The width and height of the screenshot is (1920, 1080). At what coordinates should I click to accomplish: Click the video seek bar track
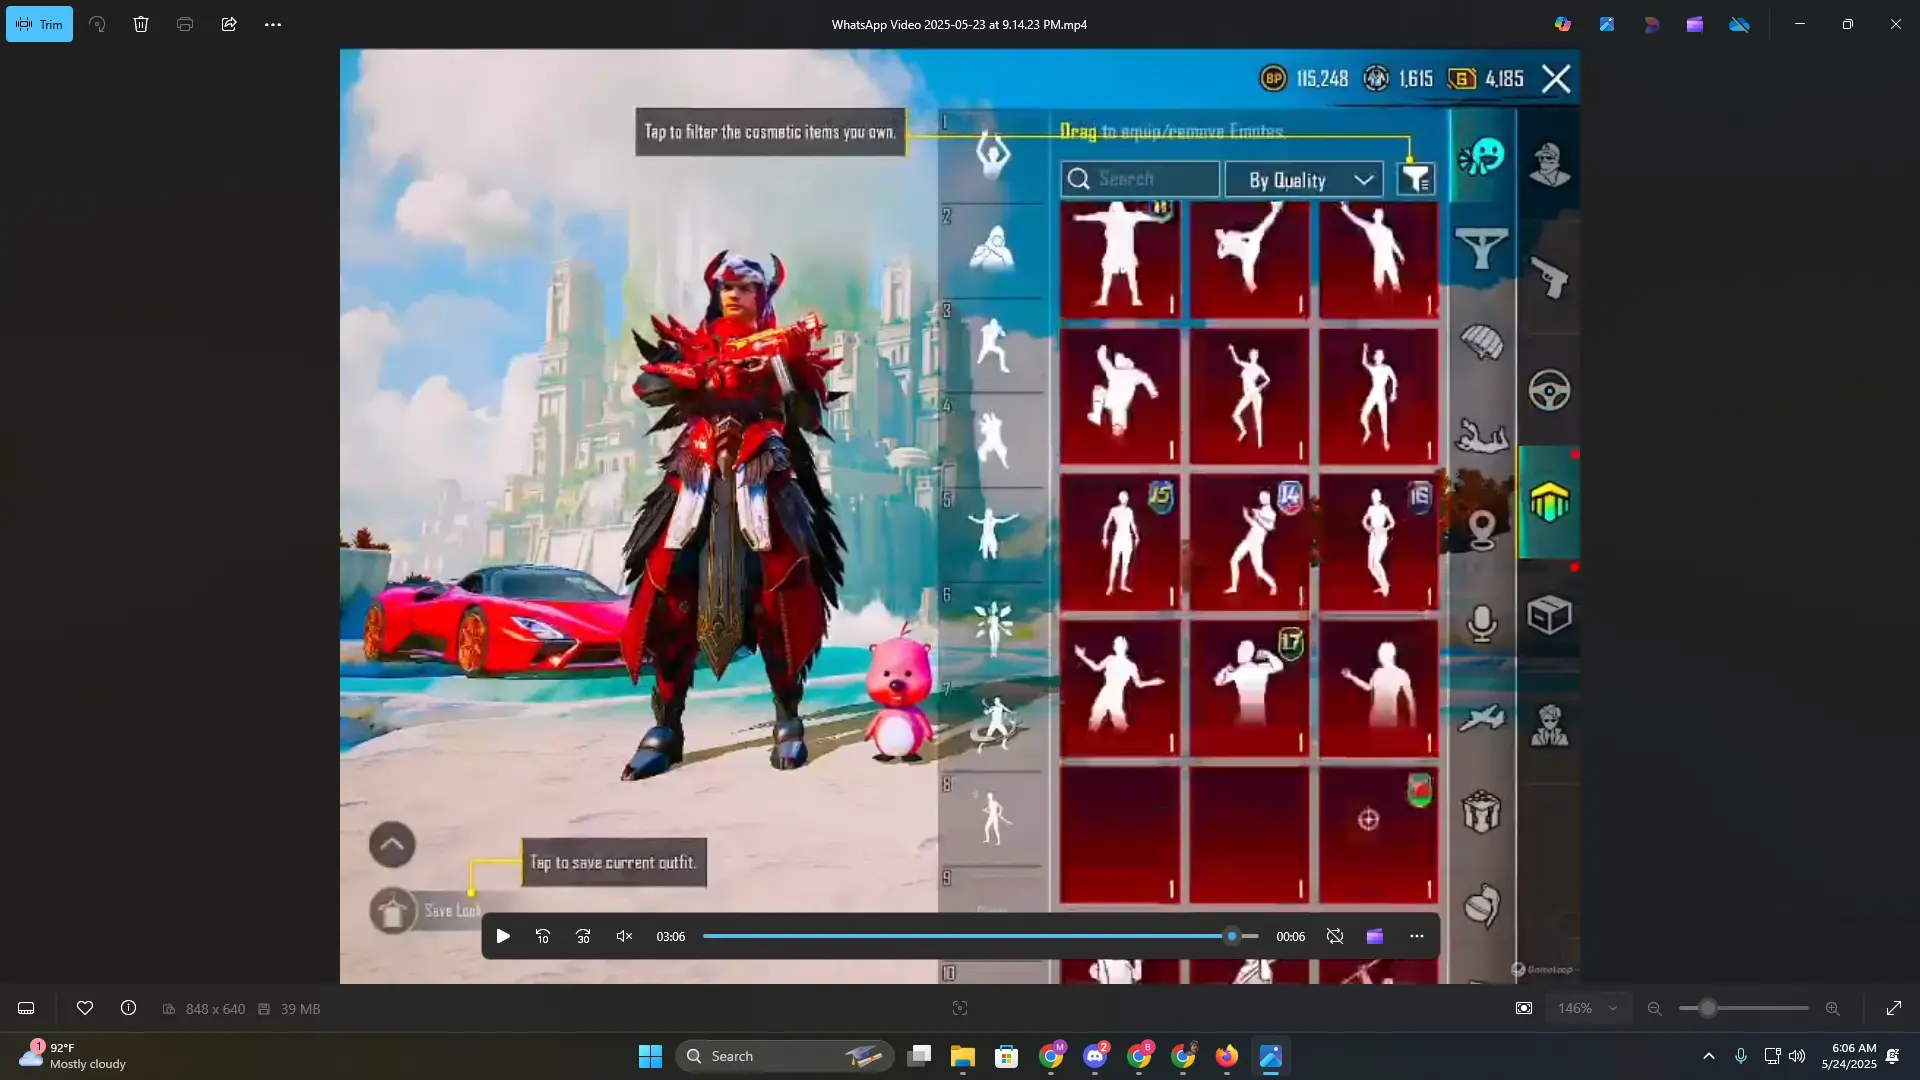(980, 936)
